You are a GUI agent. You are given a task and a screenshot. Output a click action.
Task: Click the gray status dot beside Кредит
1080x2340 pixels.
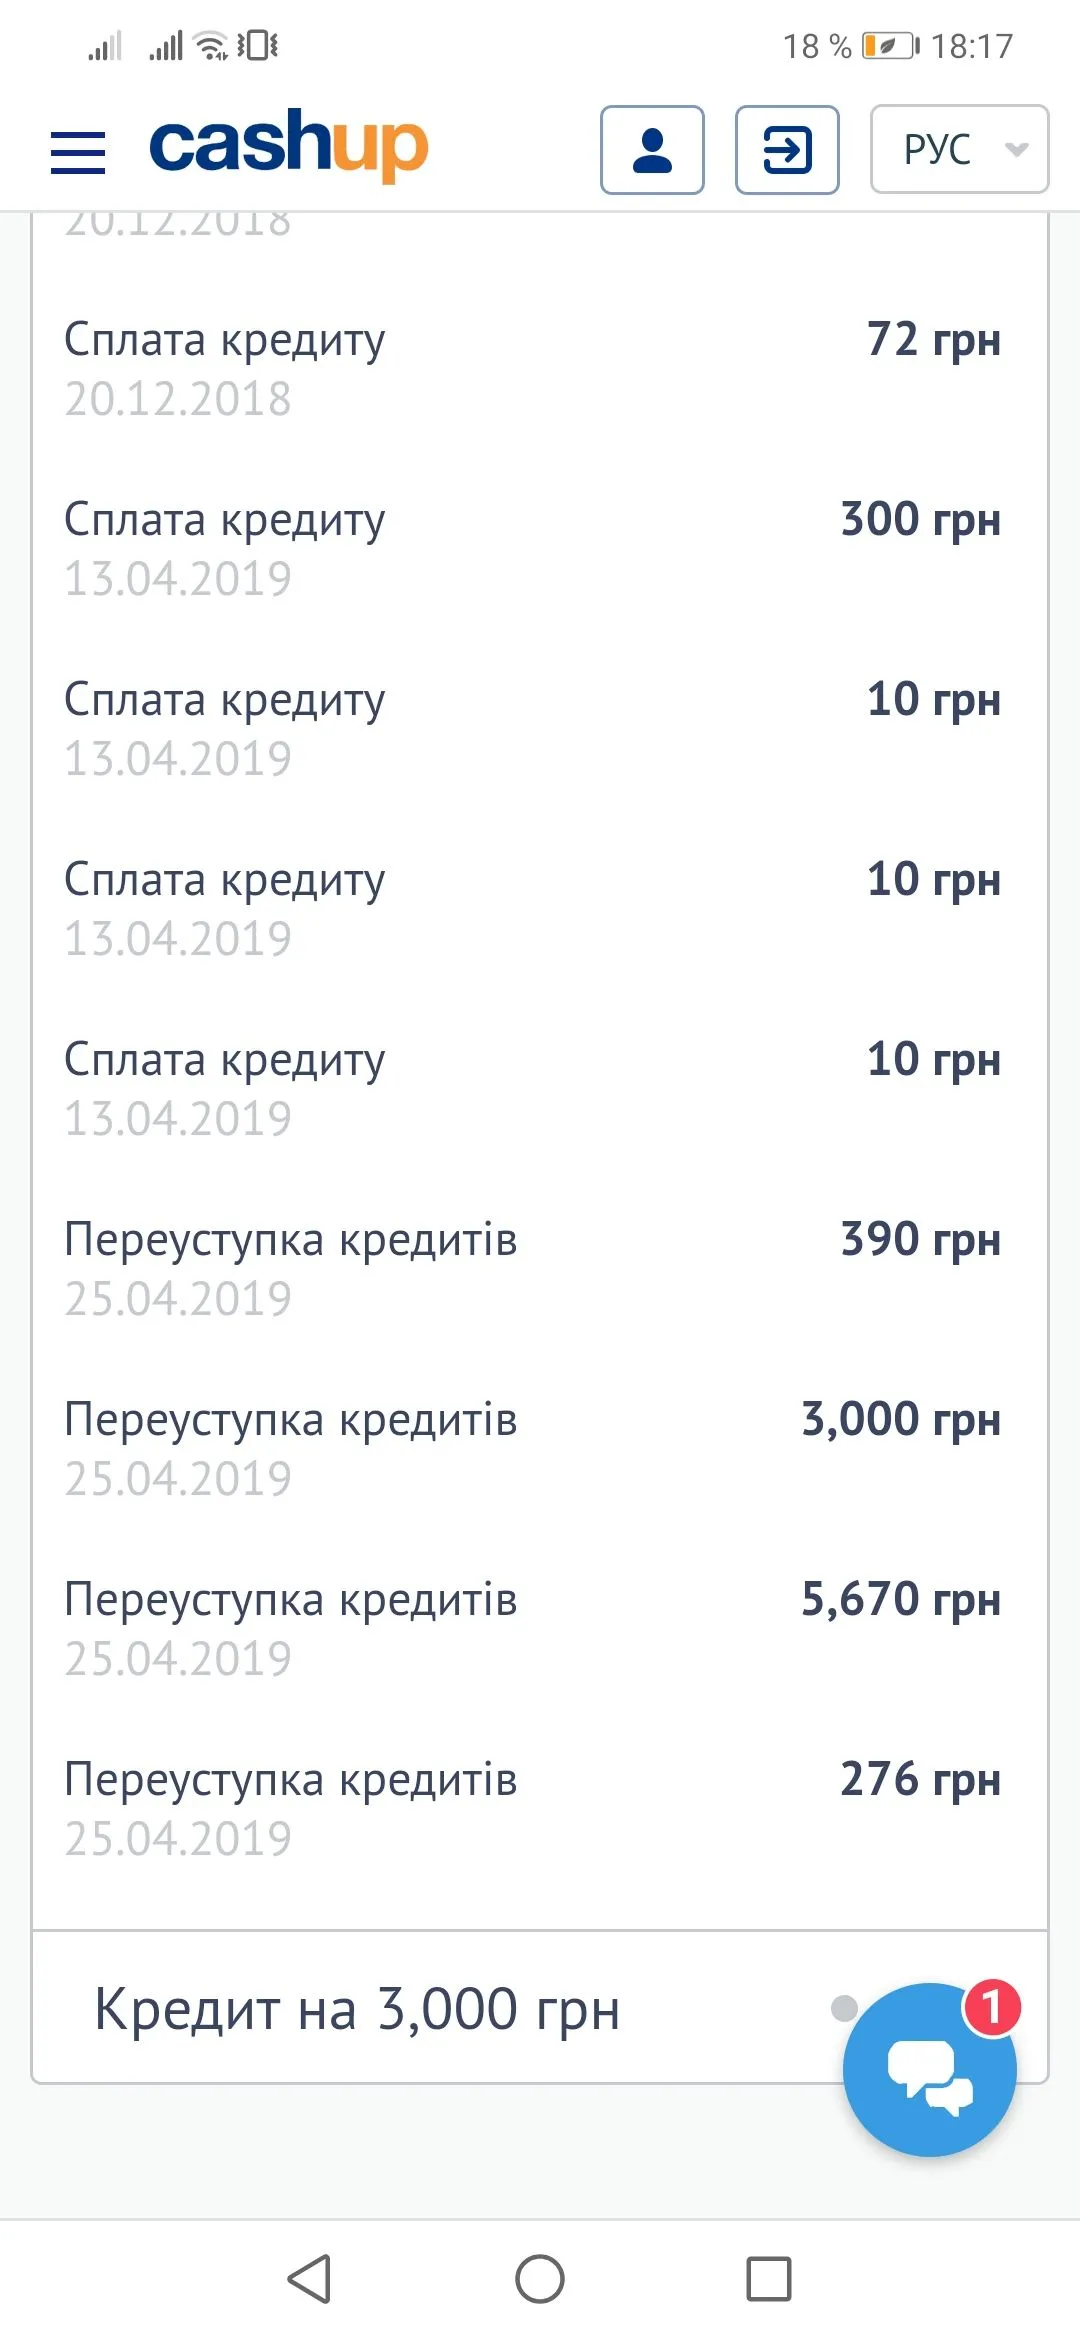pyautogui.click(x=844, y=2007)
